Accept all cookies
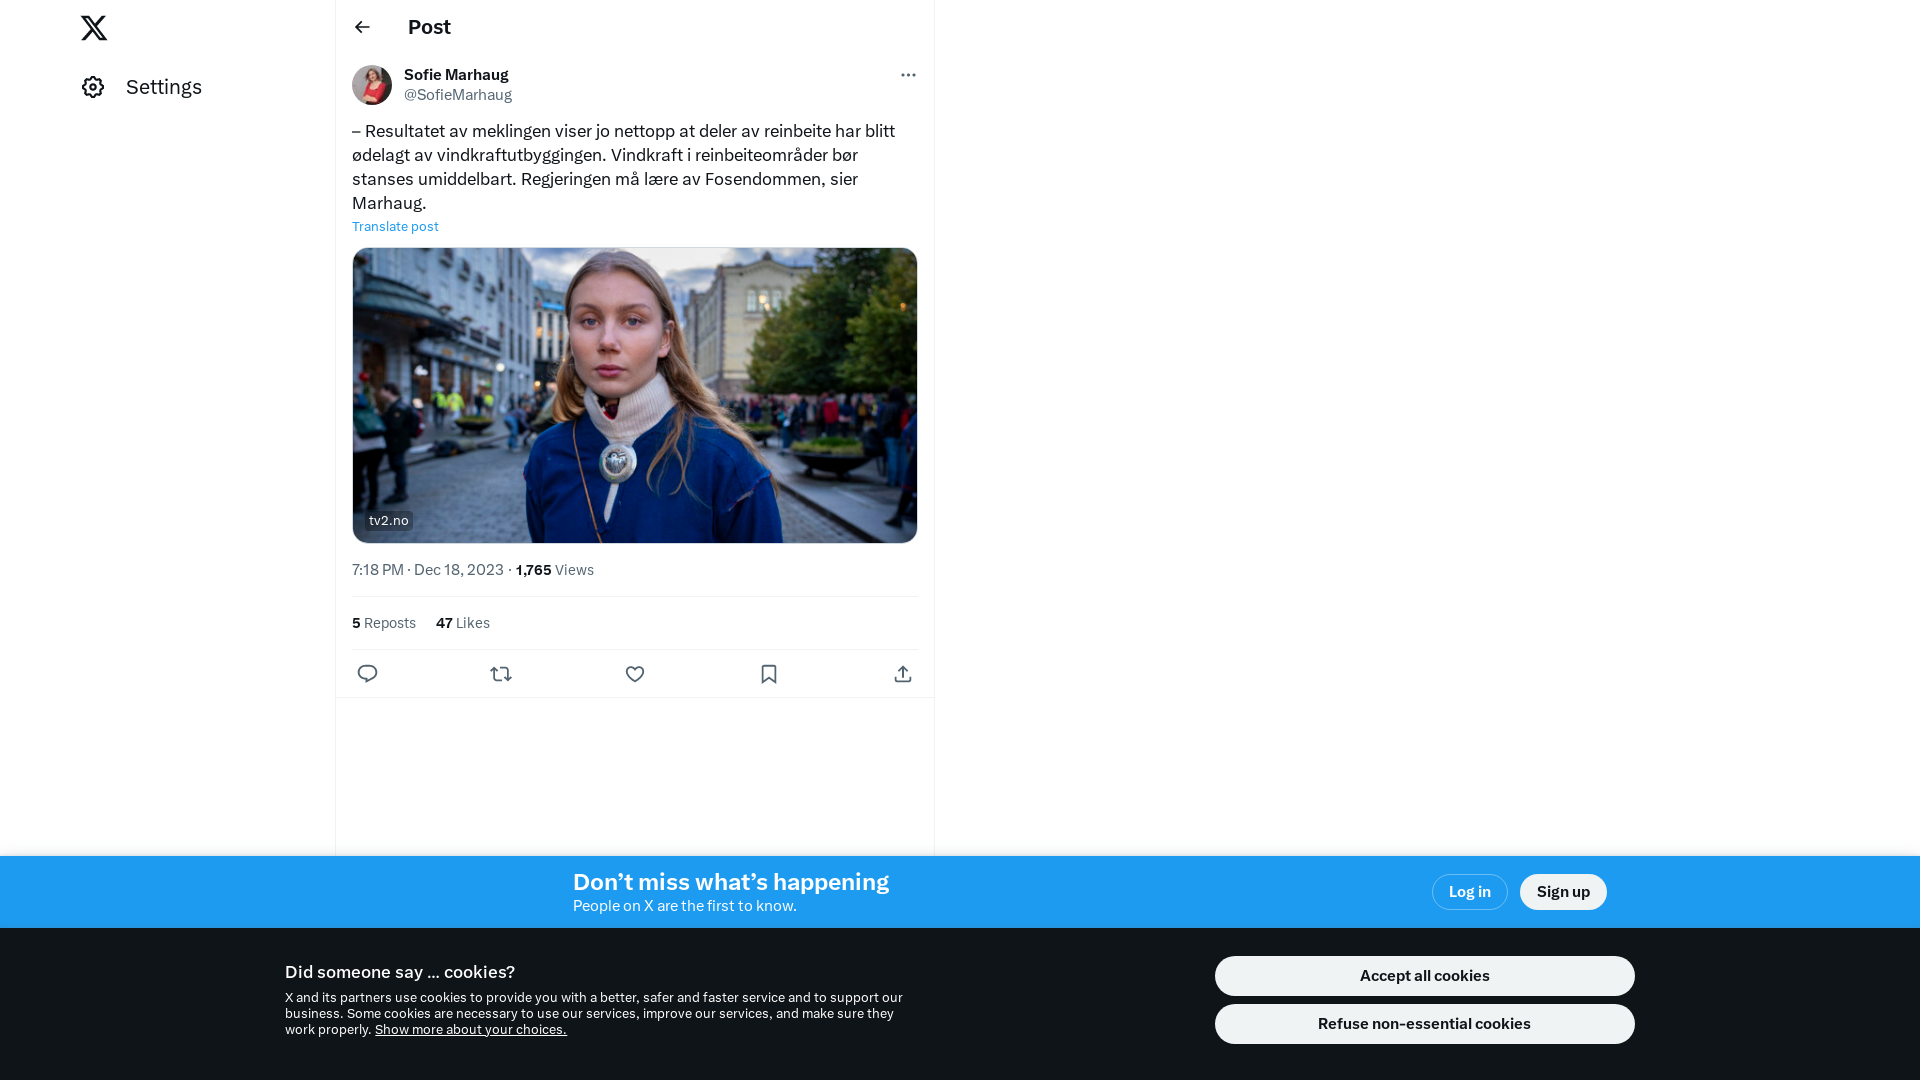Viewport: 1920px width, 1080px height. point(1424,976)
